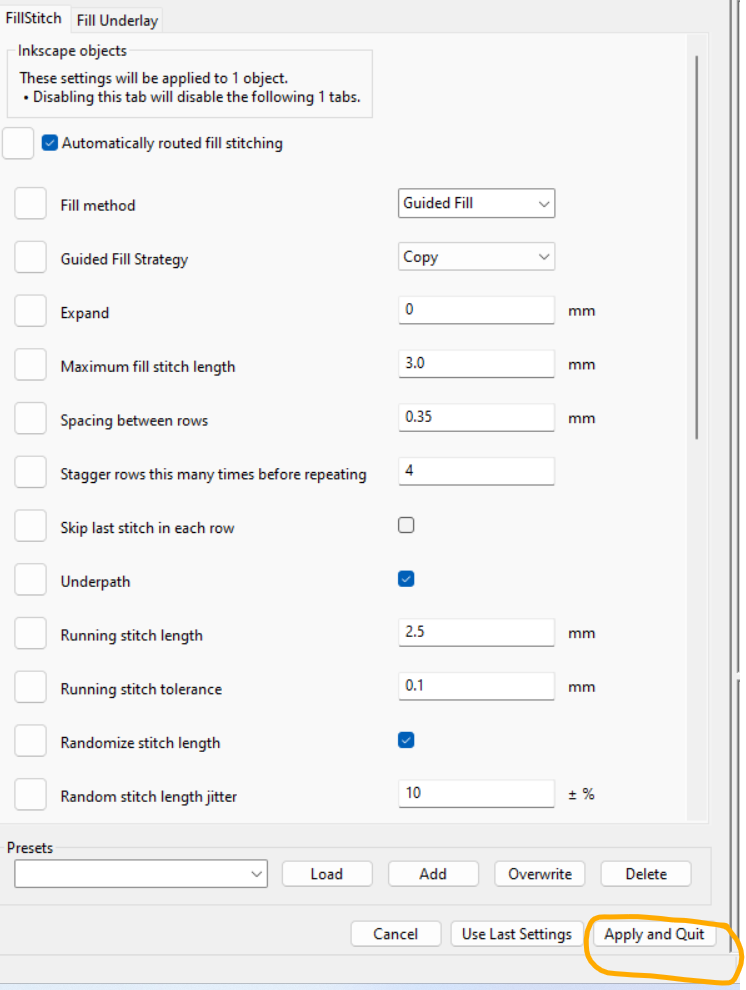746x990 pixels.
Task: Open the Presets combo box
Action: [141, 874]
